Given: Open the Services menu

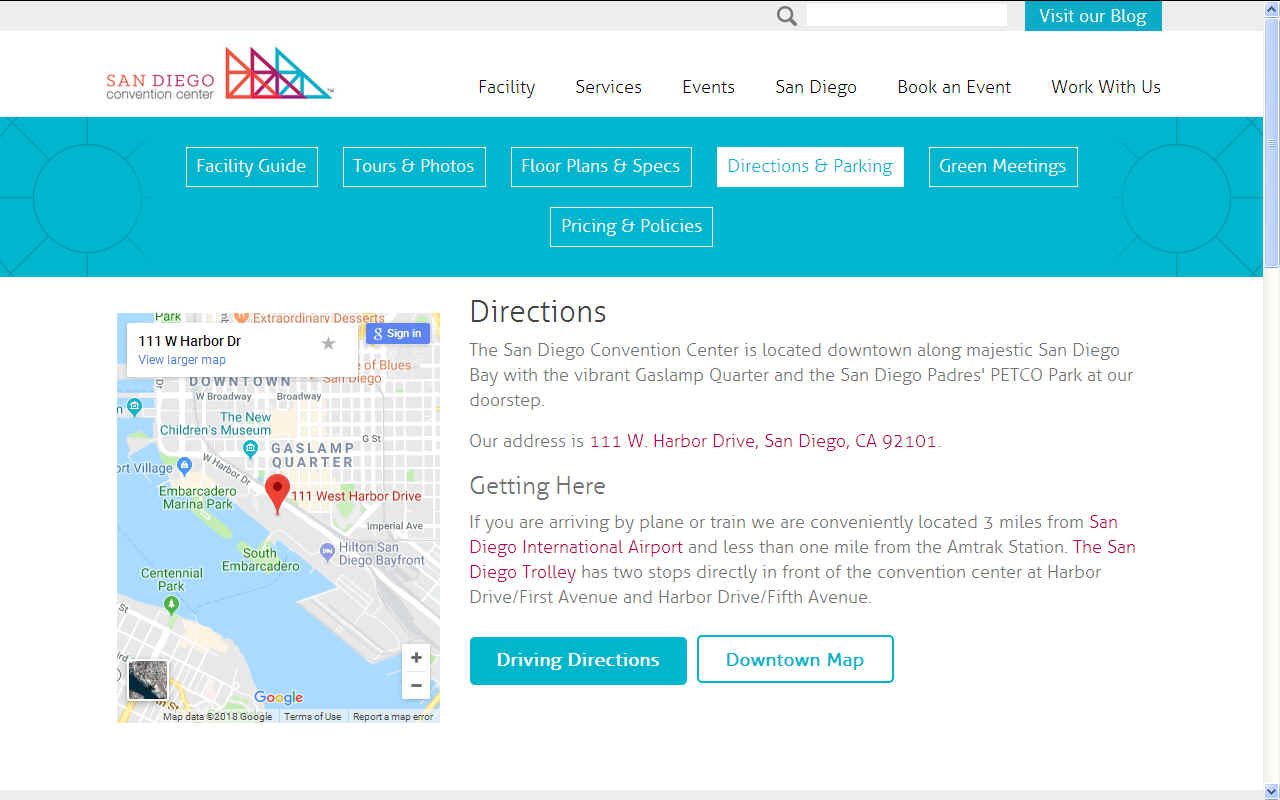Looking at the screenshot, I should coord(608,87).
